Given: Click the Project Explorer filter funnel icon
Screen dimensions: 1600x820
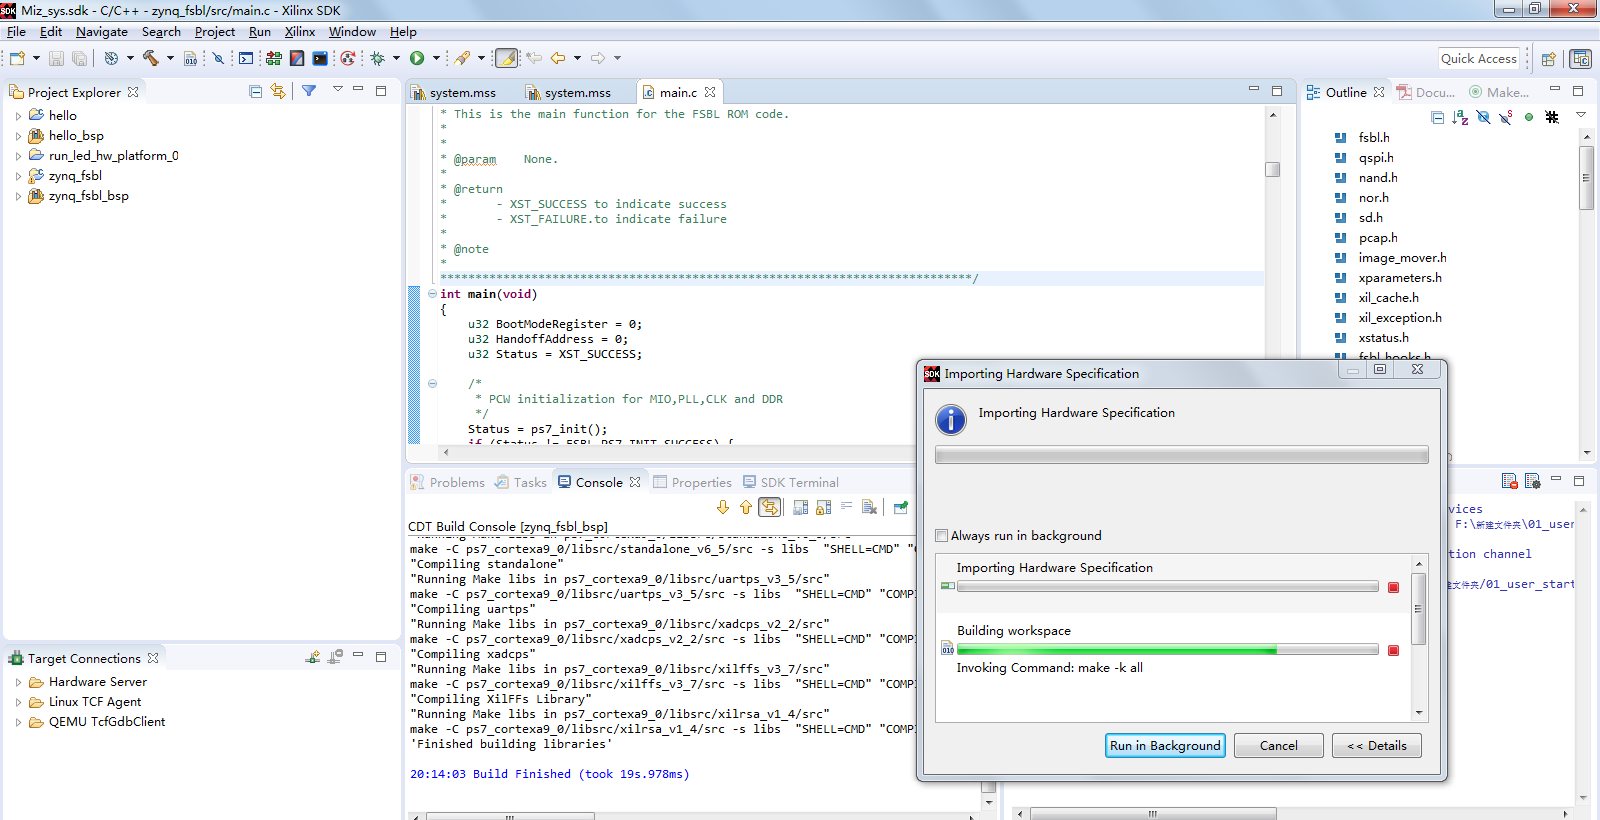Looking at the screenshot, I should tap(309, 91).
